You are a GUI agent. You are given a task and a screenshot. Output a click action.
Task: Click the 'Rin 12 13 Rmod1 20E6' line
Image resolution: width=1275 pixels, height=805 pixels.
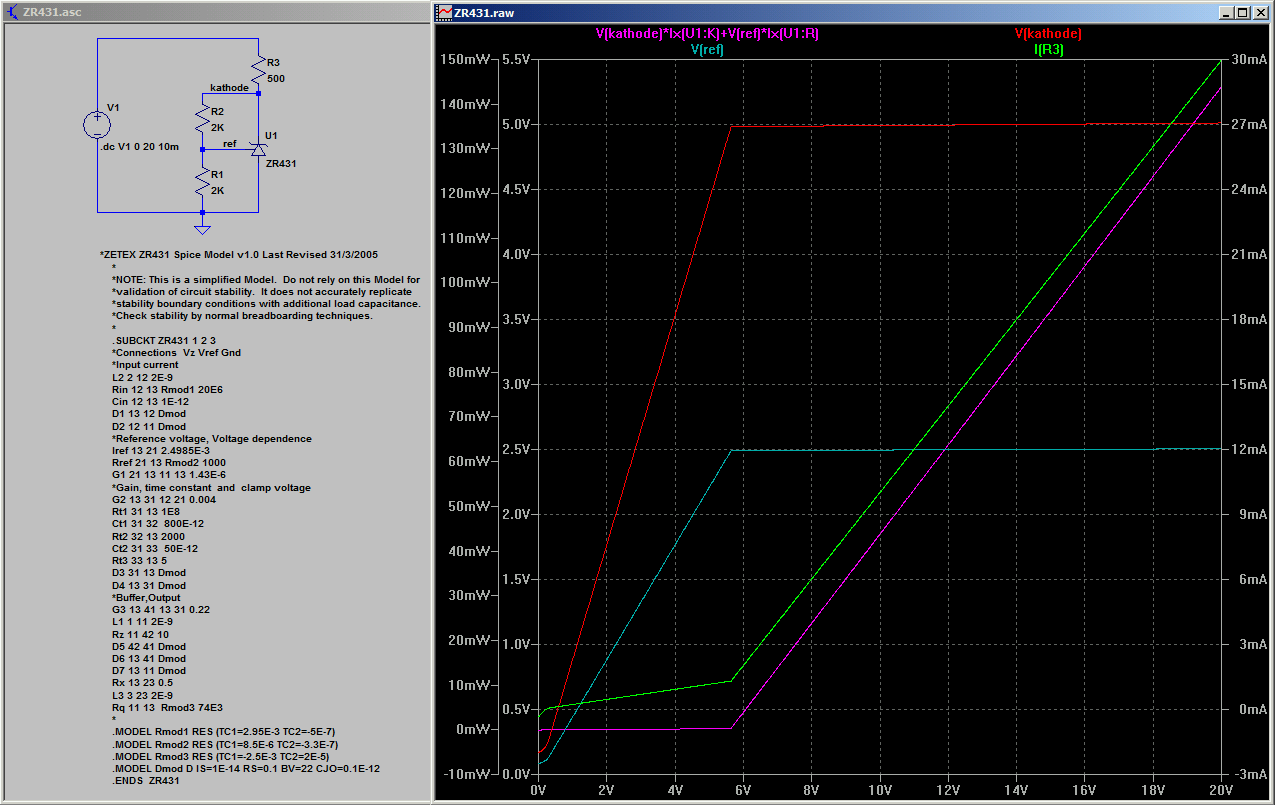tap(167, 390)
